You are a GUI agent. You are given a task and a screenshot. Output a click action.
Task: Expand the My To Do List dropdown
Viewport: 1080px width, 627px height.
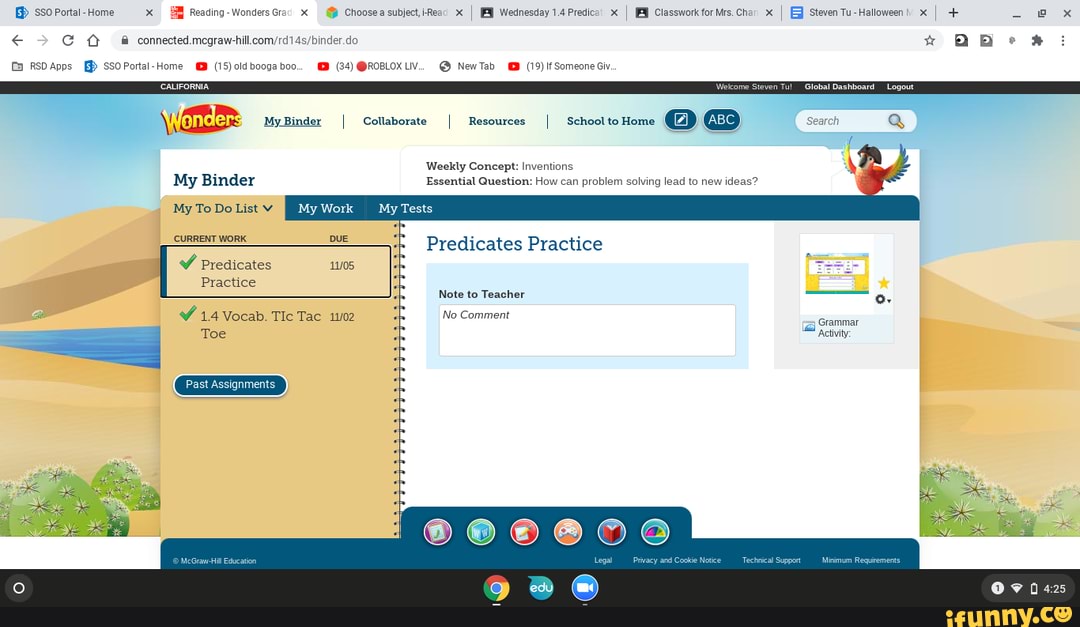(223, 208)
